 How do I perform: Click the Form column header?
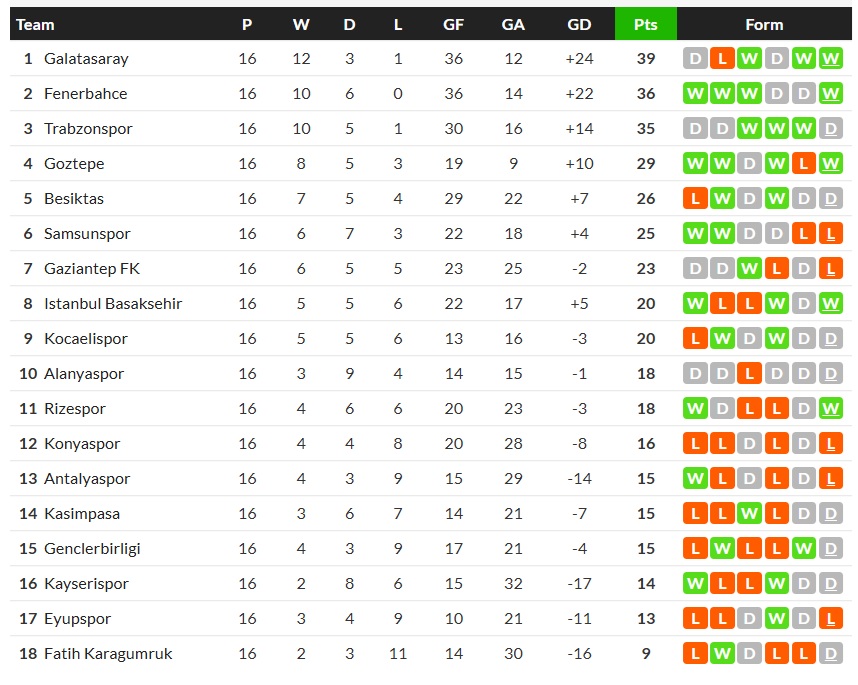[764, 25]
